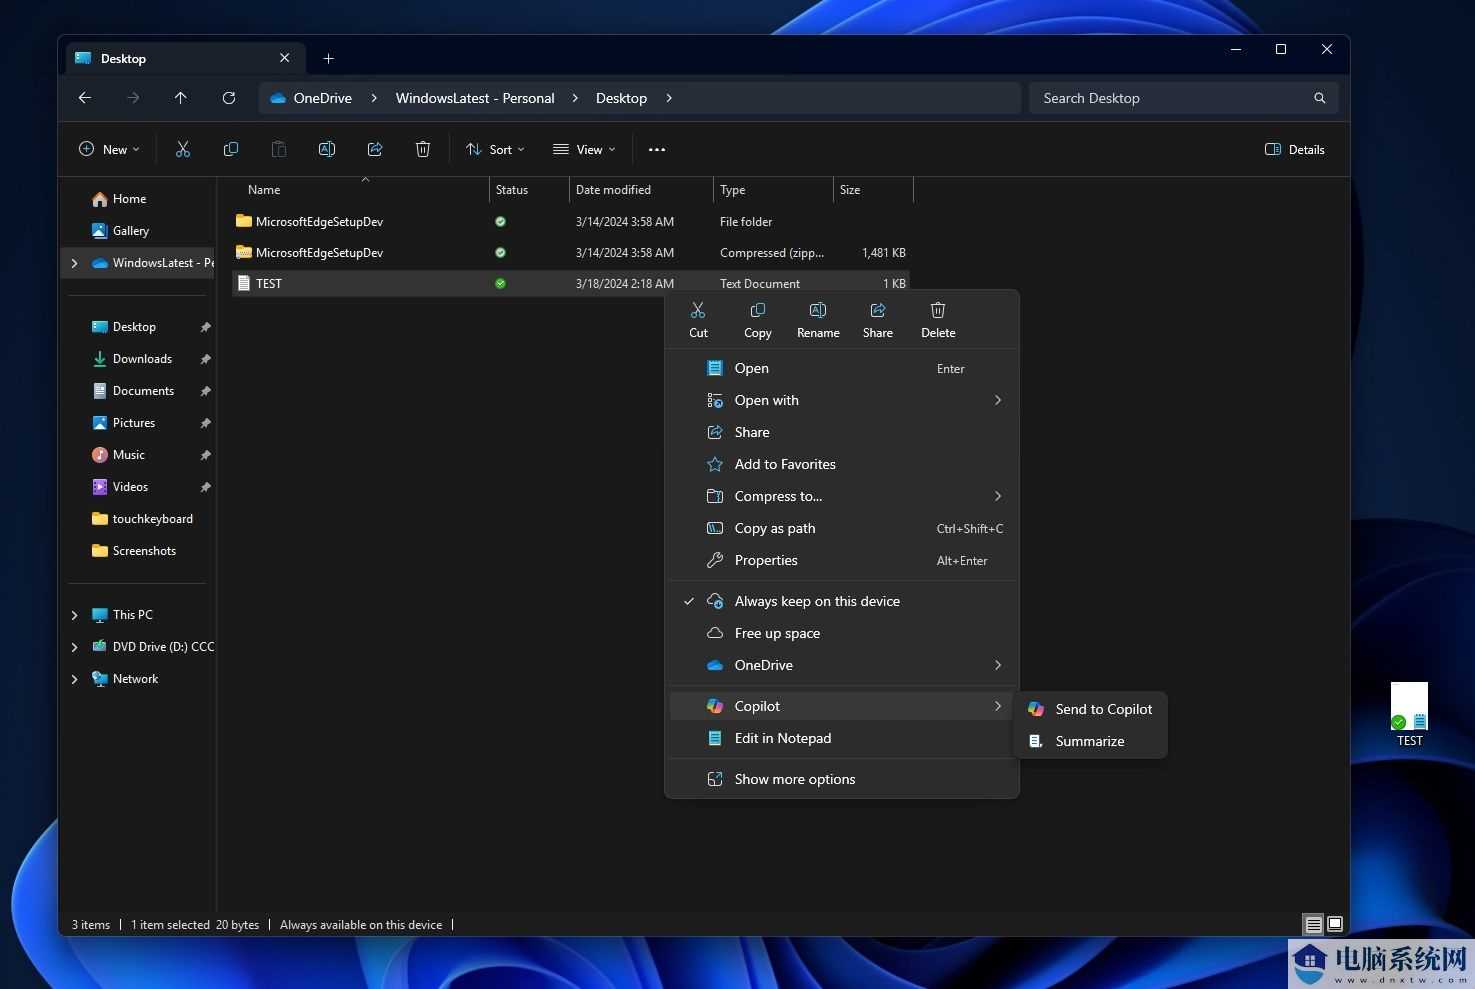Click the Share icon in the toolbar
This screenshot has width=1475, height=989.
point(375,149)
